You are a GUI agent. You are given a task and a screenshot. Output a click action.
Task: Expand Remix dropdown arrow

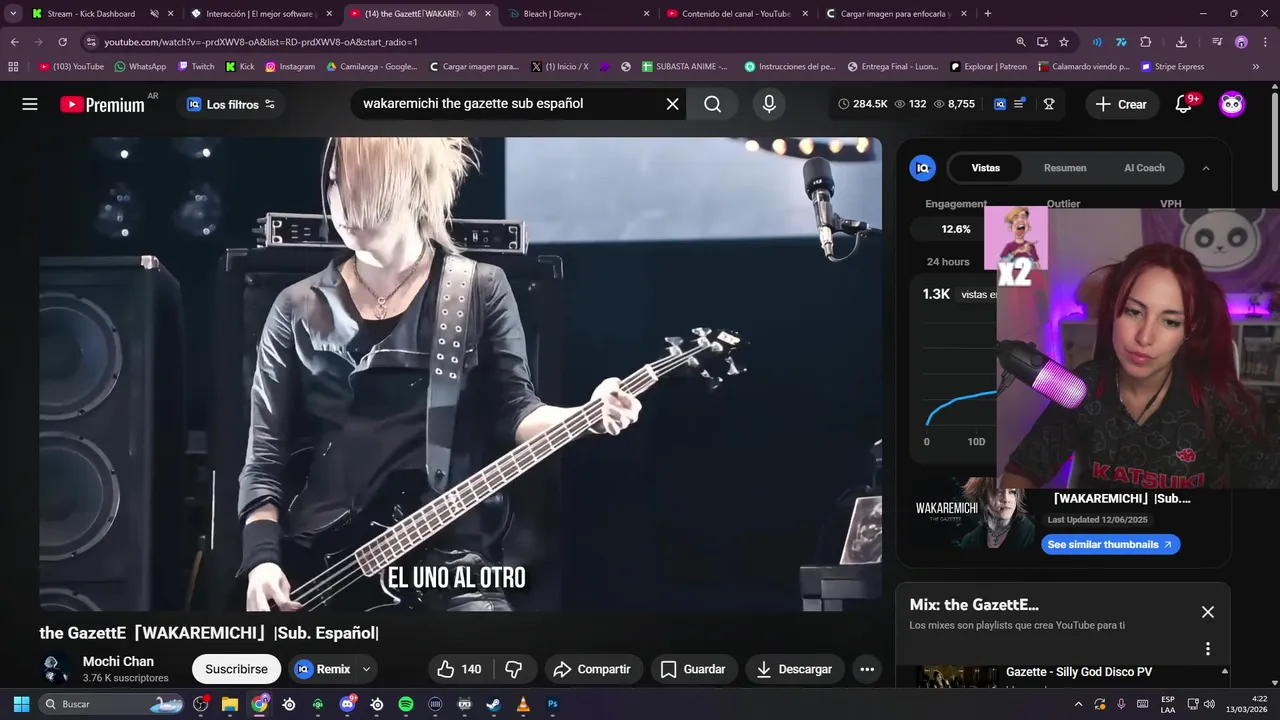[366, 669]
